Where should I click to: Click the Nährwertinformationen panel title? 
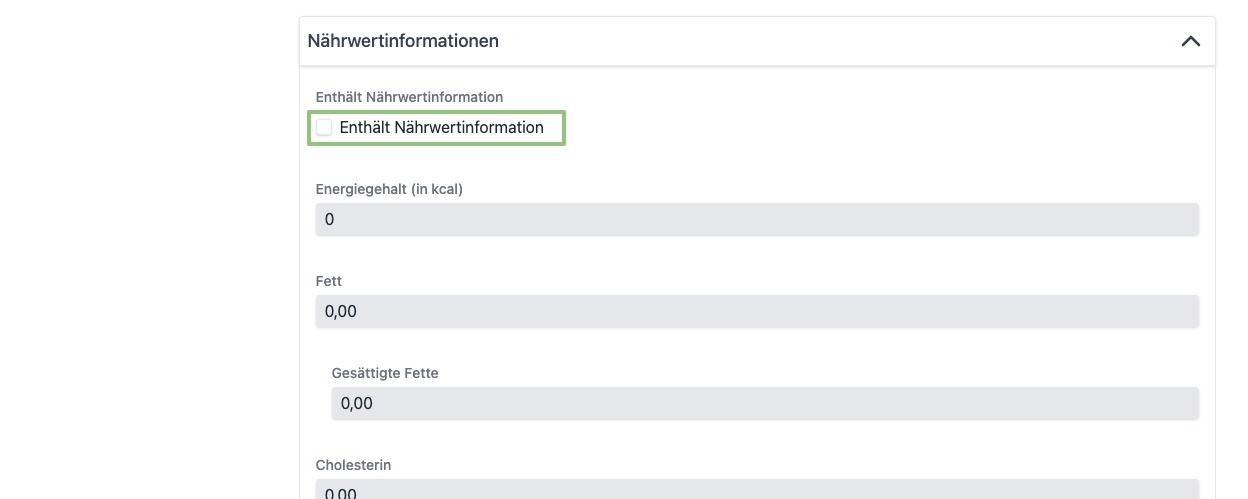pos(403,41)
